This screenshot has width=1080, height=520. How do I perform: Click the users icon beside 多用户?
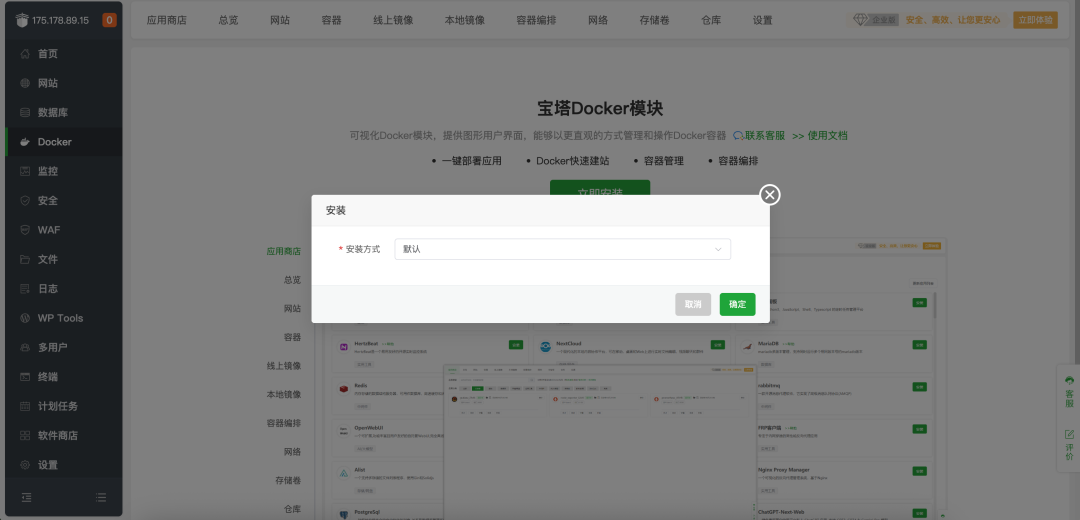(25, 347)
